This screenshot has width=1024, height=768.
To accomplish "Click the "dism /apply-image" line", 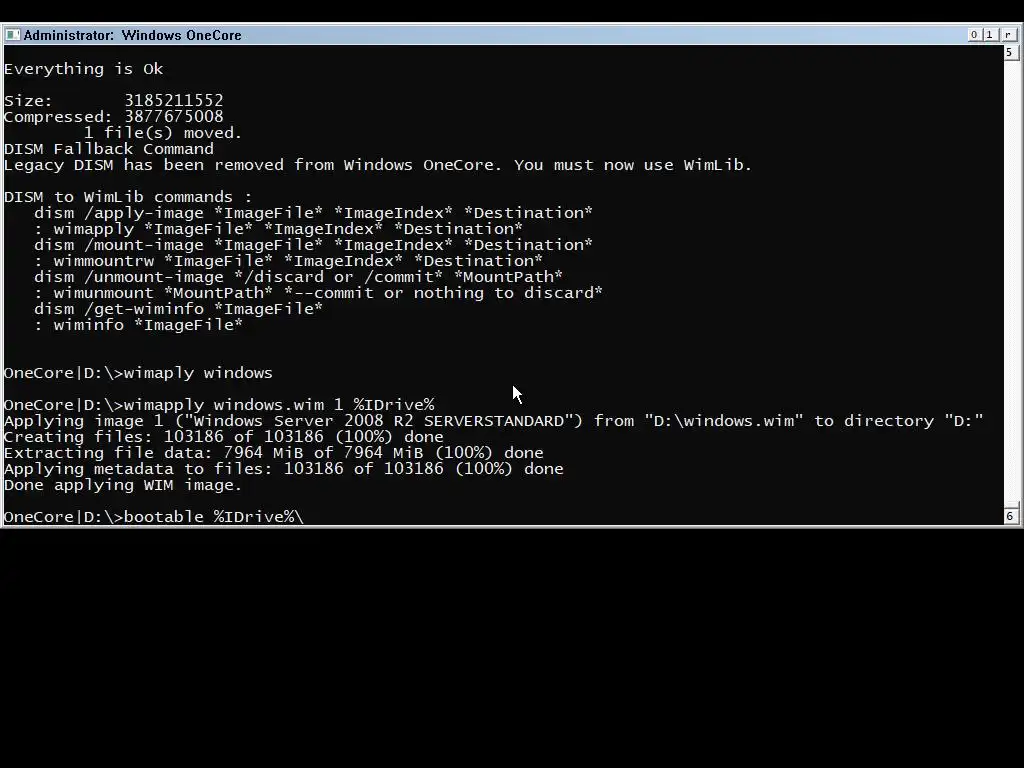I will pyautogui.click(x=313, y=213).
